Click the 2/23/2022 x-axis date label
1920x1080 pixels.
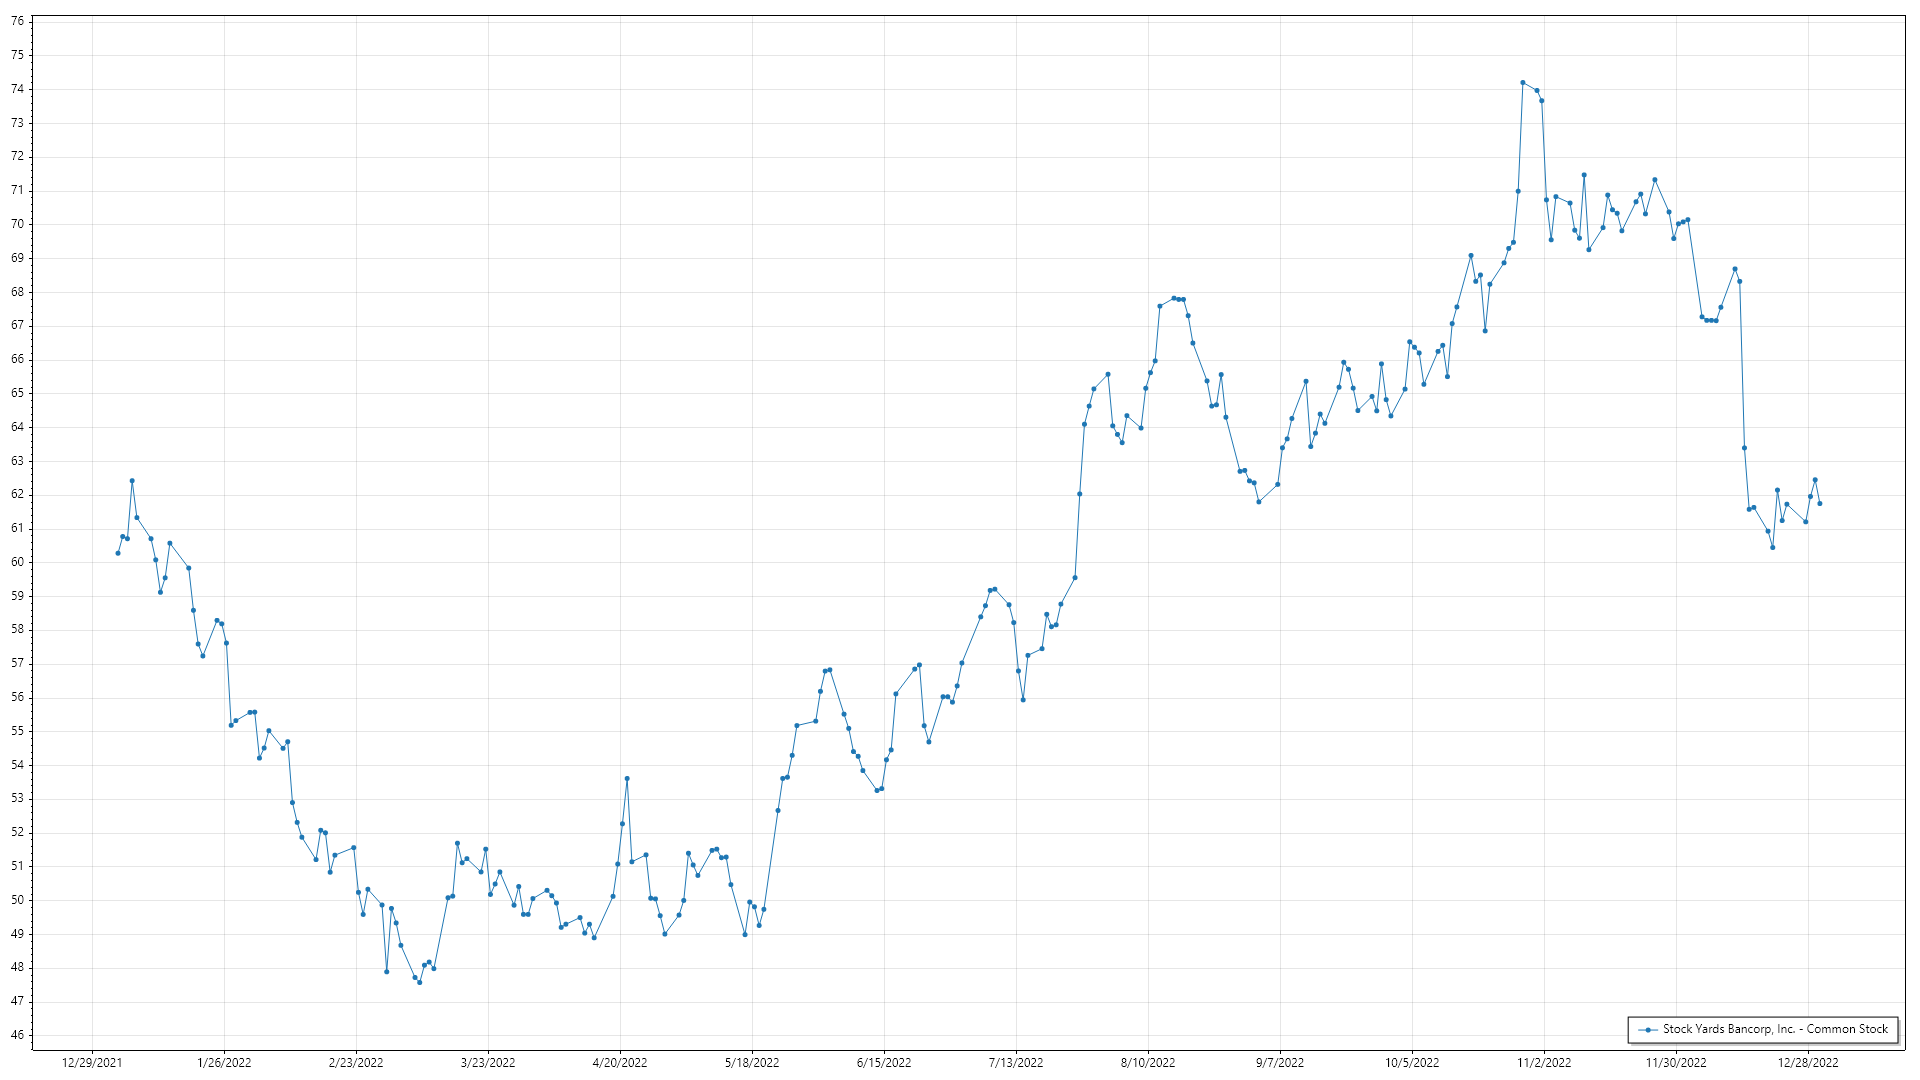[356, 1062]
